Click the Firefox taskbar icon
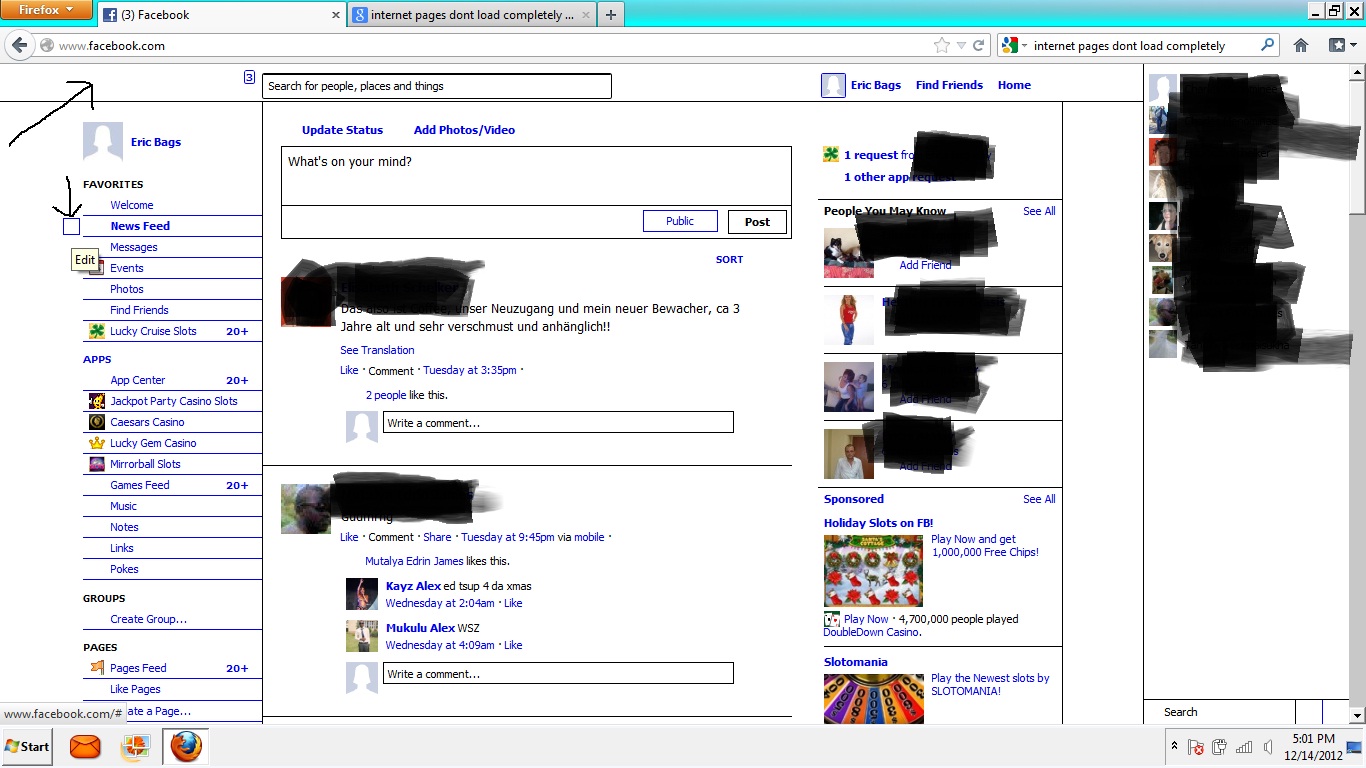The width and height of the screenshot is (1366, 768). pyautogui.click(x=185, y=747)
